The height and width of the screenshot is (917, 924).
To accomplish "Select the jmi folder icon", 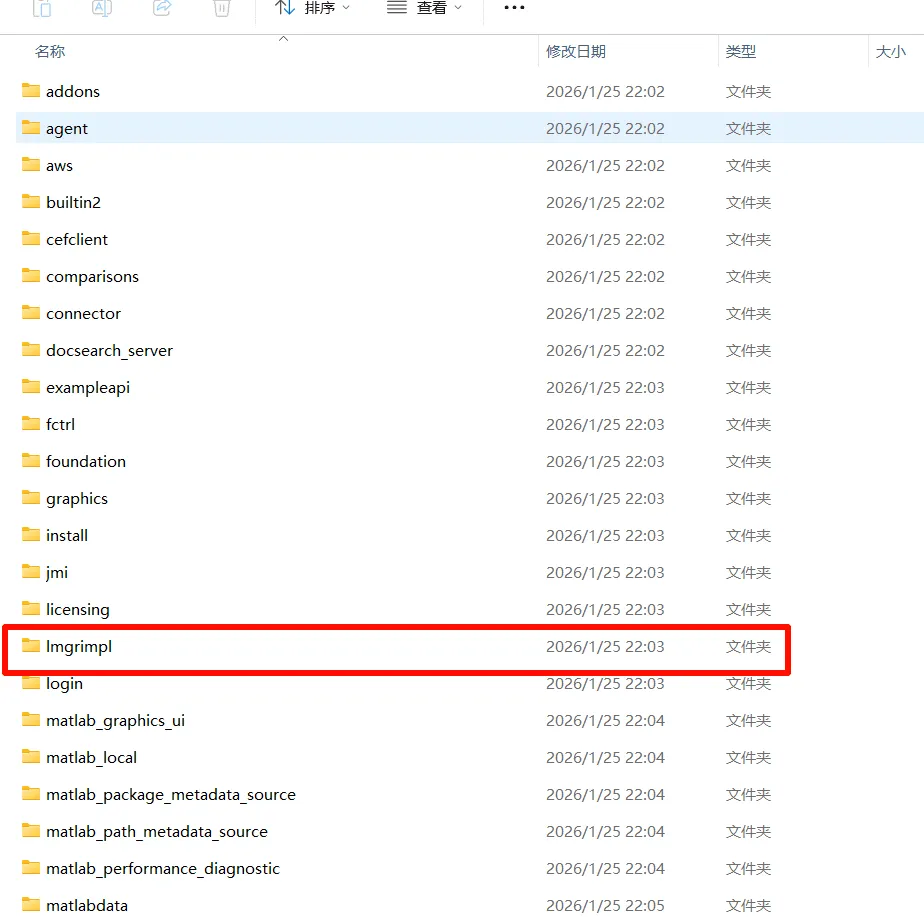I will 31,572.
